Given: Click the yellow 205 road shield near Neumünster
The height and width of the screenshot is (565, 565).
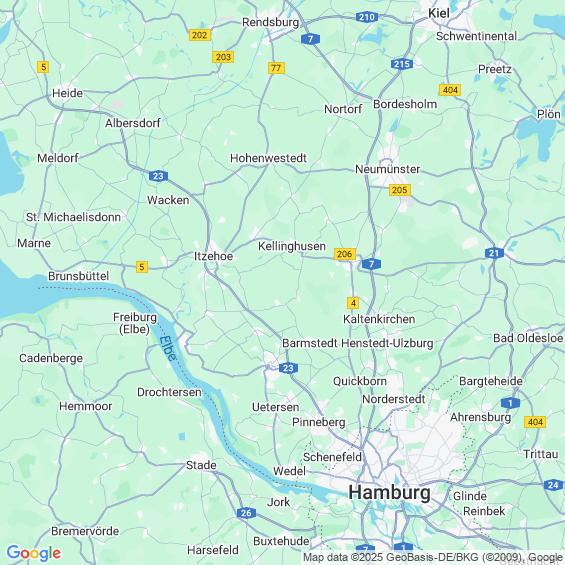Looking at the screenshot, I should (x=400, y=190).
